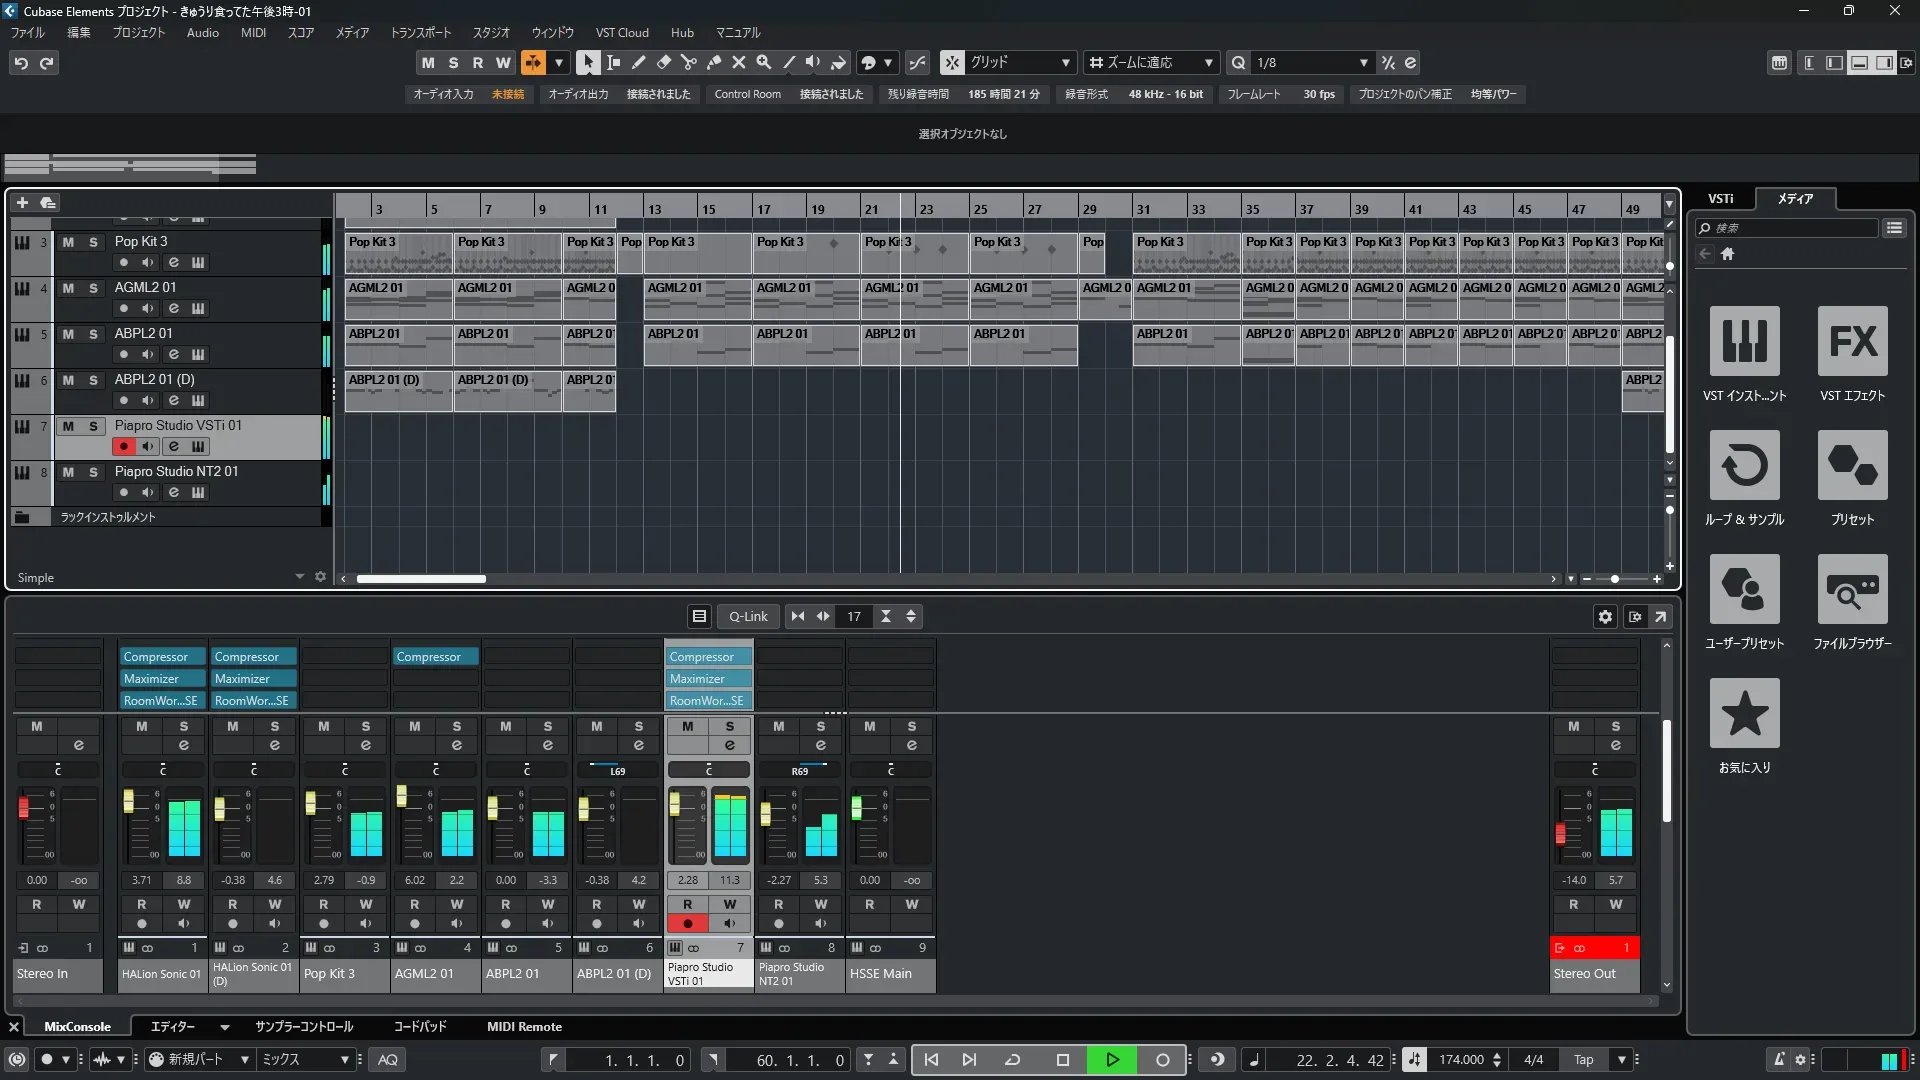The image size is (1920, 1080).
Task: Select the Erase tool
Action: 663,62
